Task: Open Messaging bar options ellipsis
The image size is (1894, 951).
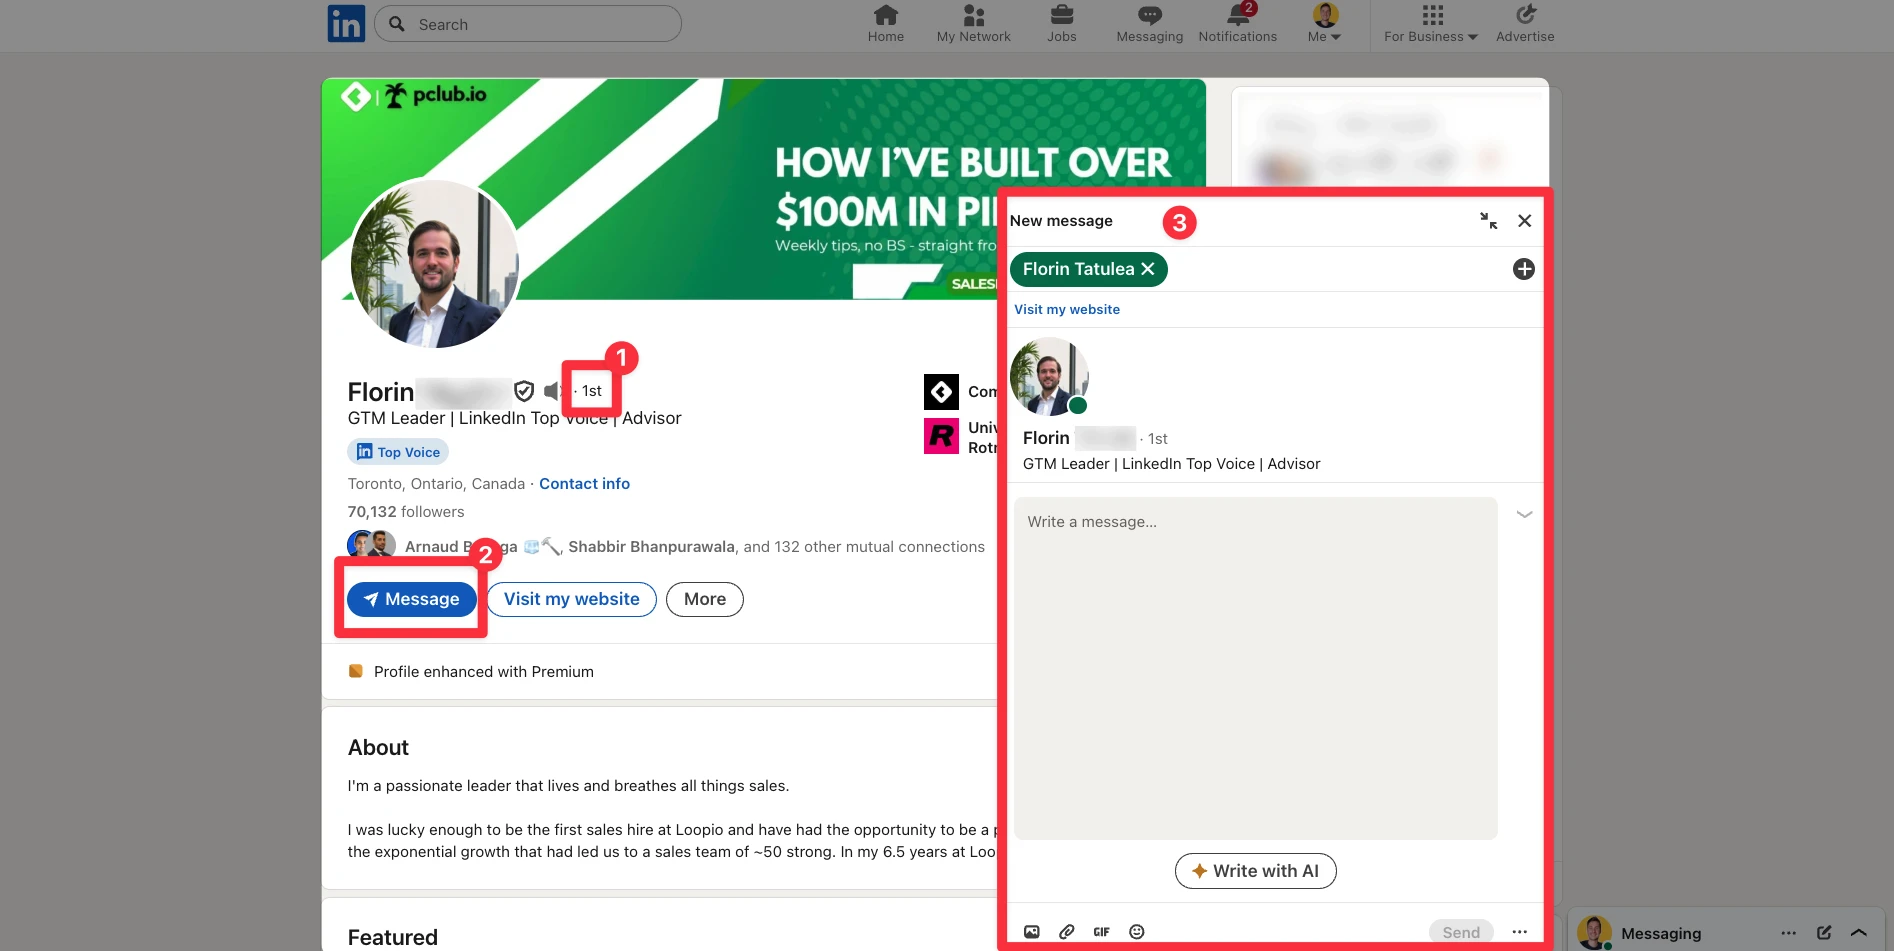Action: tap(1788, 933)
